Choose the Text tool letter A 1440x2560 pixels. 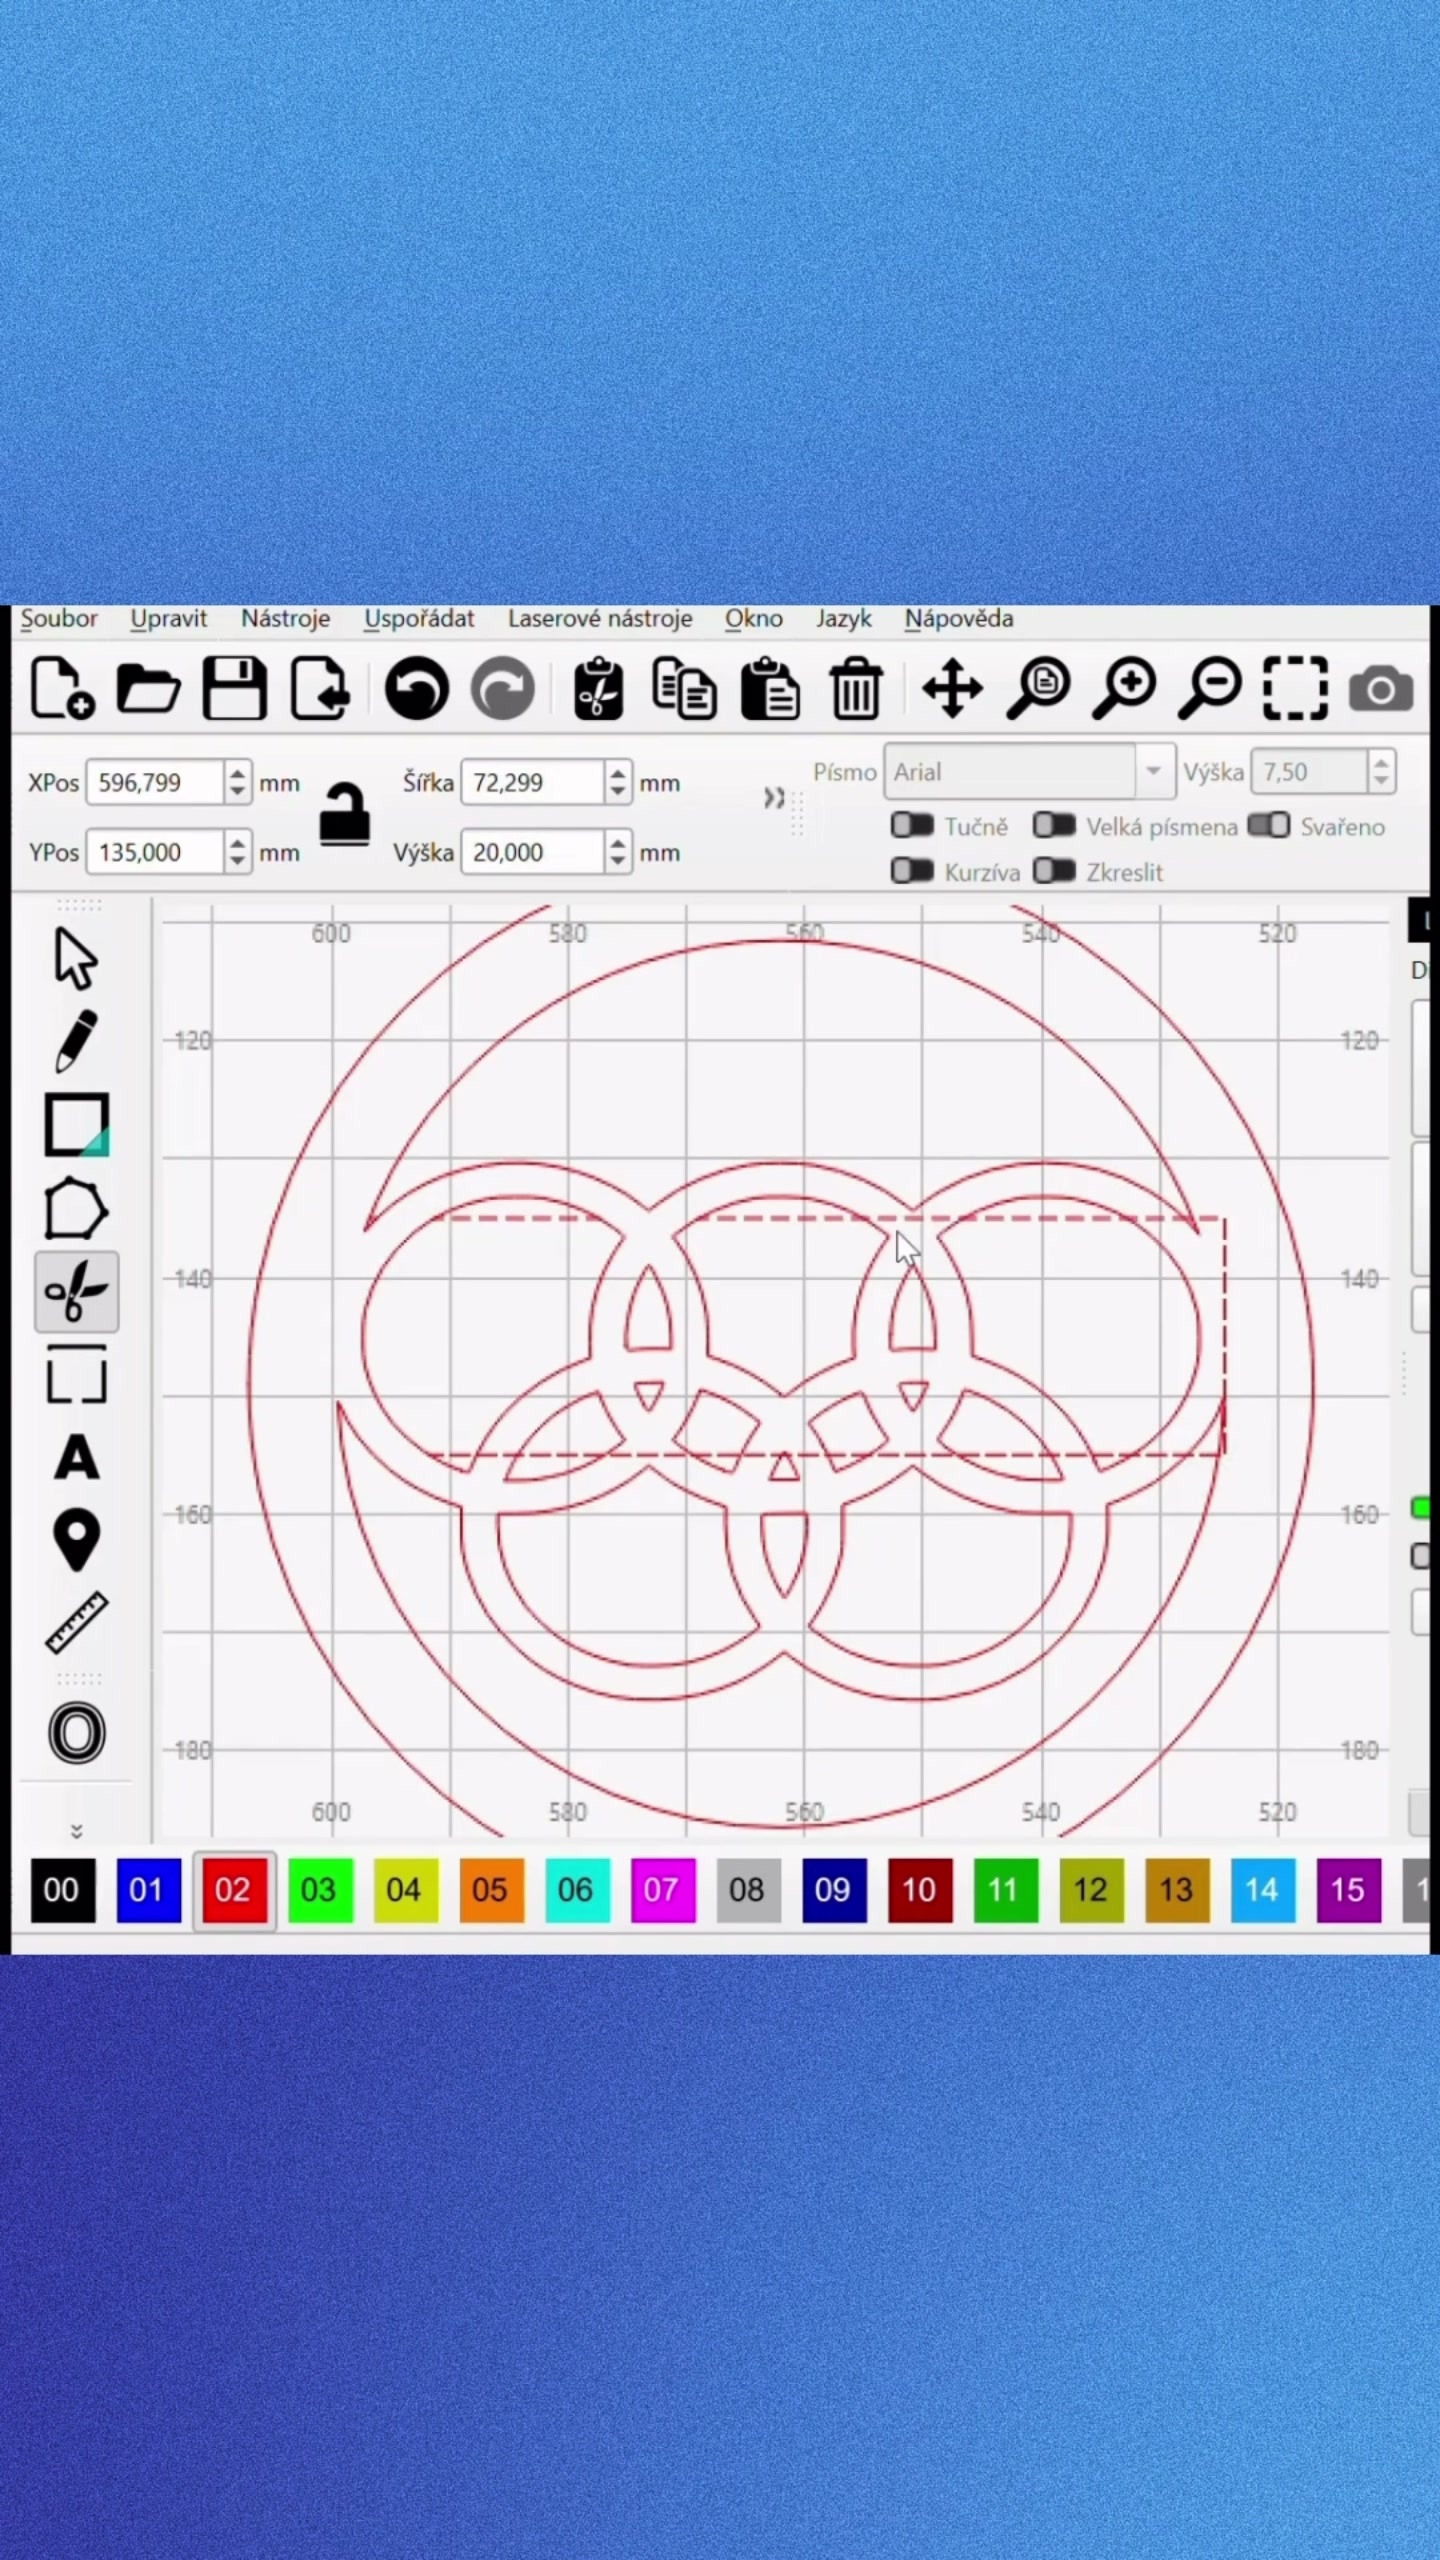coord(76,1457)
